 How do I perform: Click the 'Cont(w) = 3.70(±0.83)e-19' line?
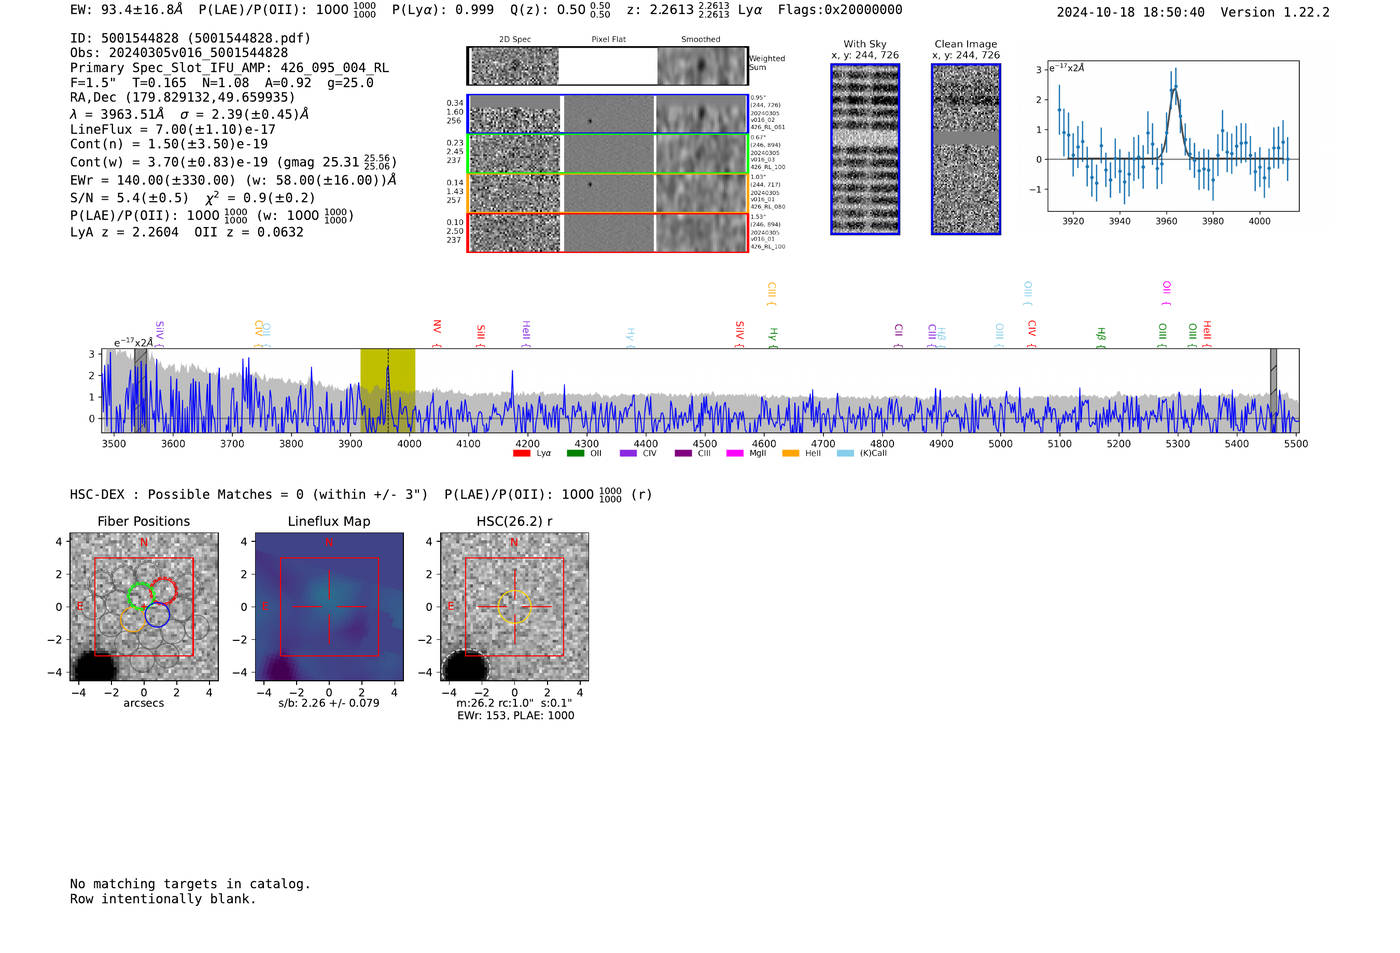(x=233, y=161)
